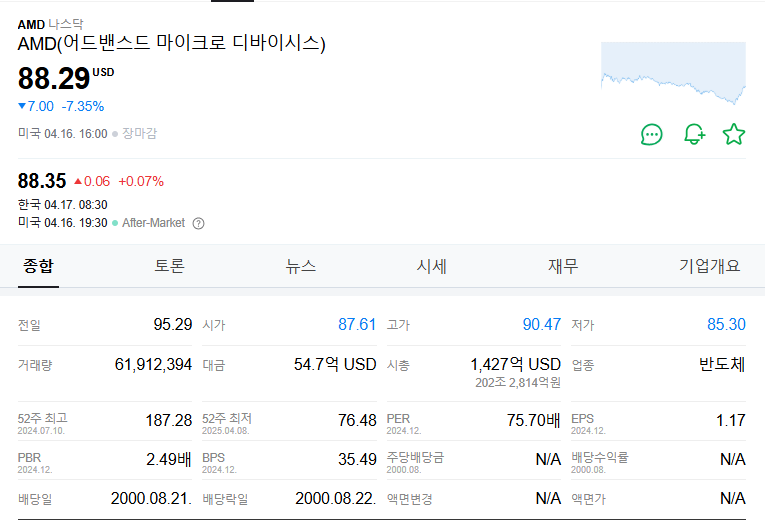The image size is (765, 521).
Task: Click the 52-week low value 76.48
Action: (x=357, y=420)
